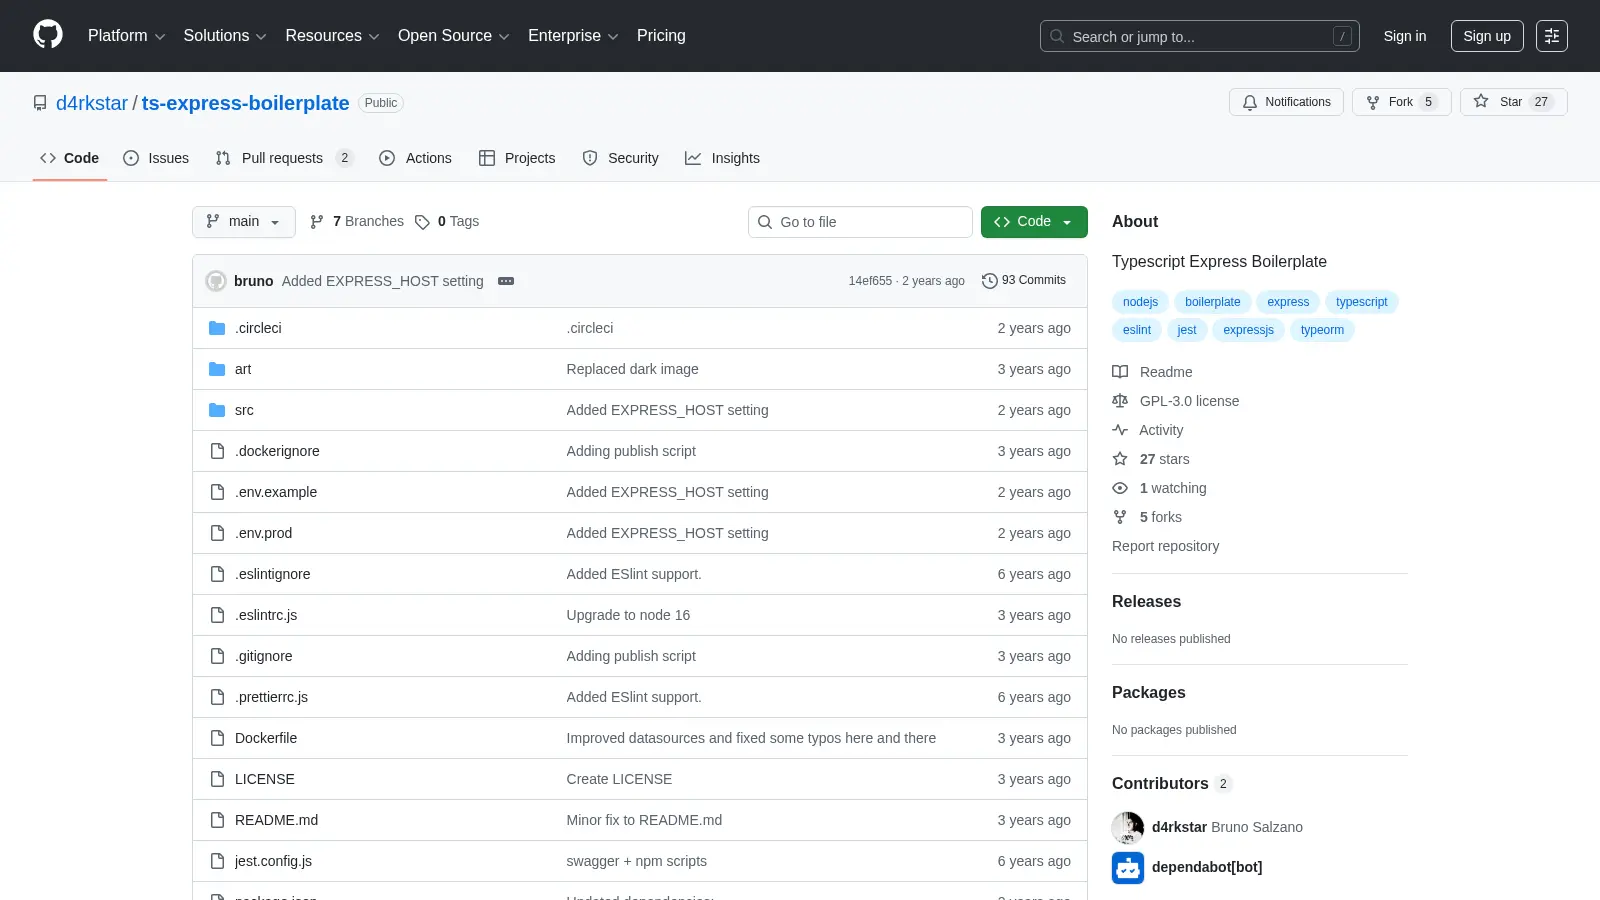Image resolution: width=1600 pixels, height=900 pixels.
Task: Open the expressjs topic tag
Action: [1248, 330]
